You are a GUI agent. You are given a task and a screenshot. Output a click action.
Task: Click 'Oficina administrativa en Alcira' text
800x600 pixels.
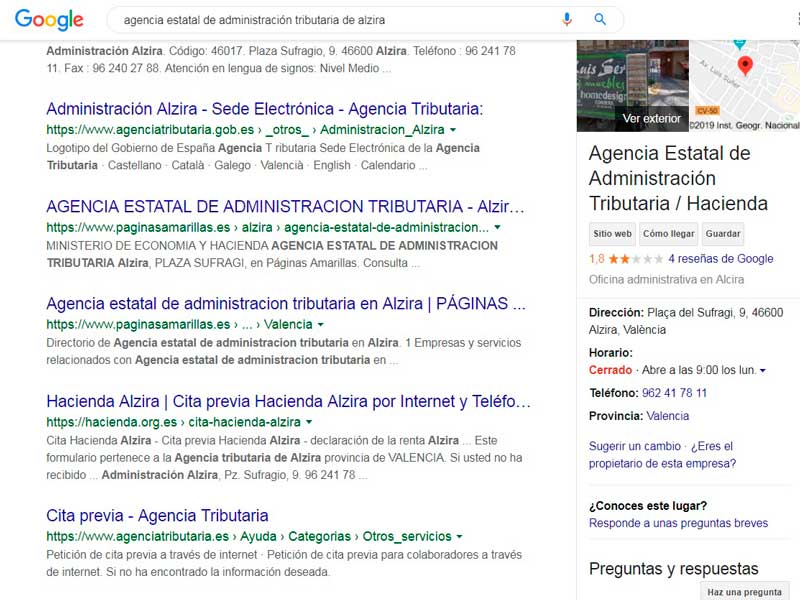click(x=666, y=280)
